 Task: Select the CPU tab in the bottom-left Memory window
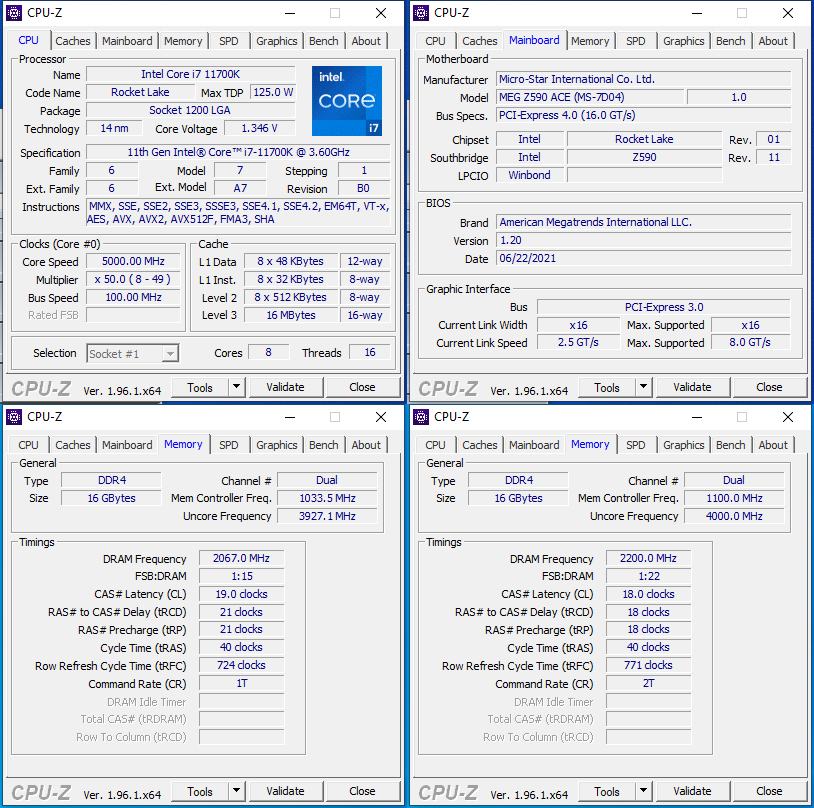click(x=28, y=445)
